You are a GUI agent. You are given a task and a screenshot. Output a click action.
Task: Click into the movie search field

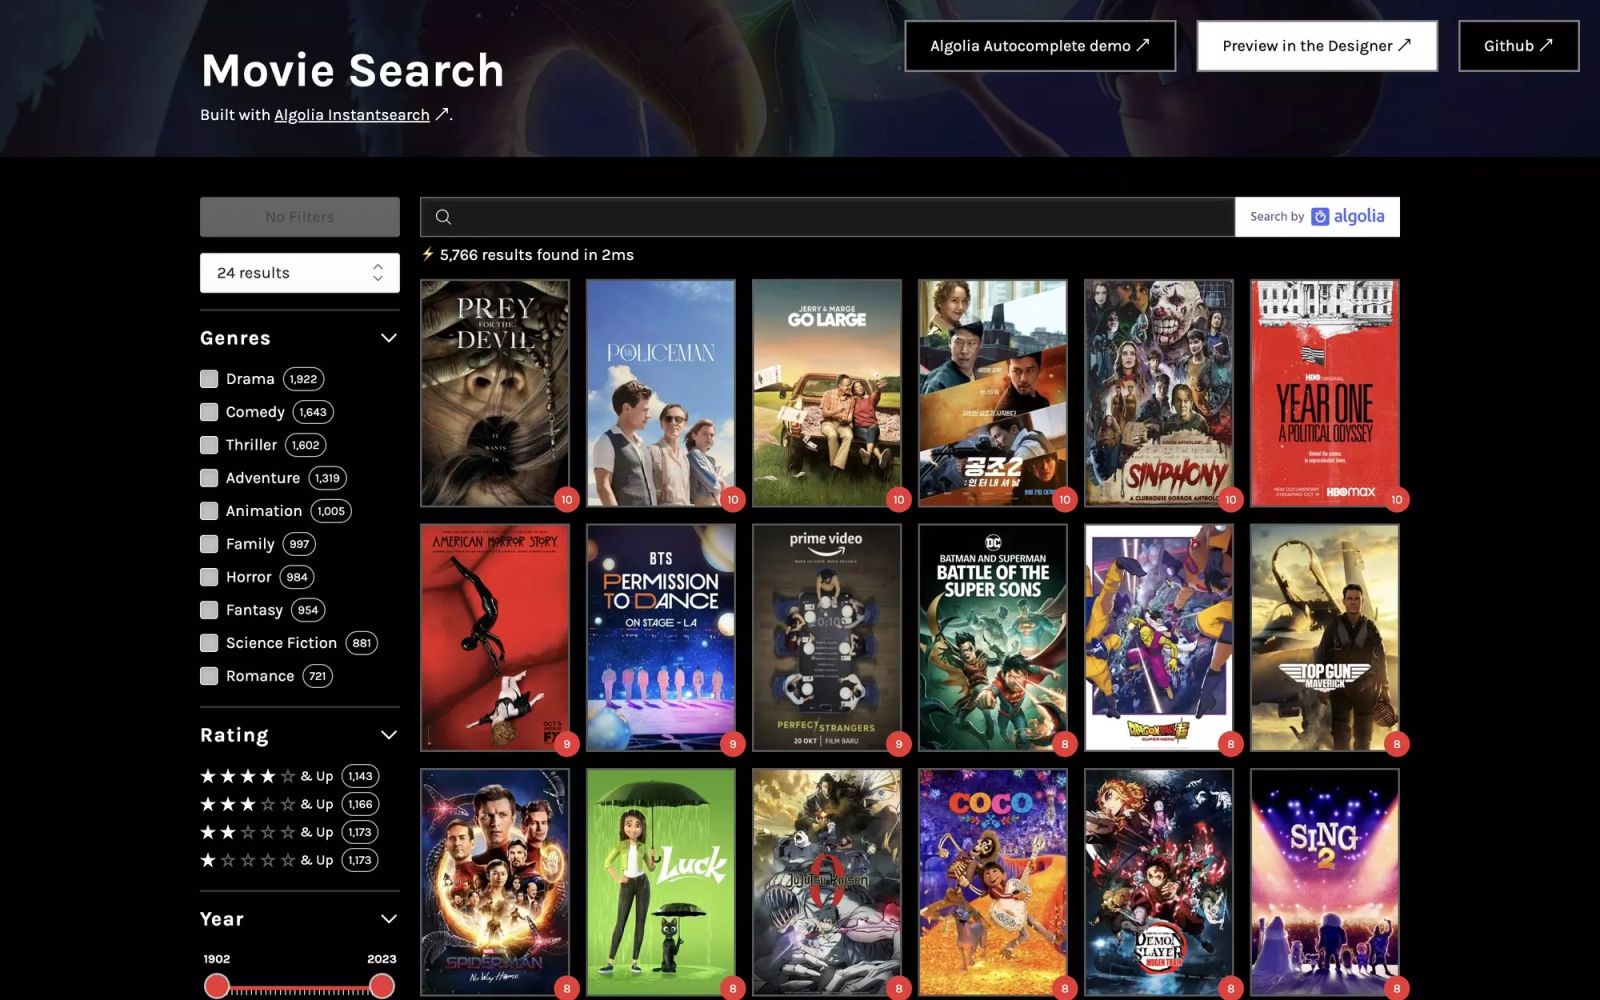tap(827, 217)
